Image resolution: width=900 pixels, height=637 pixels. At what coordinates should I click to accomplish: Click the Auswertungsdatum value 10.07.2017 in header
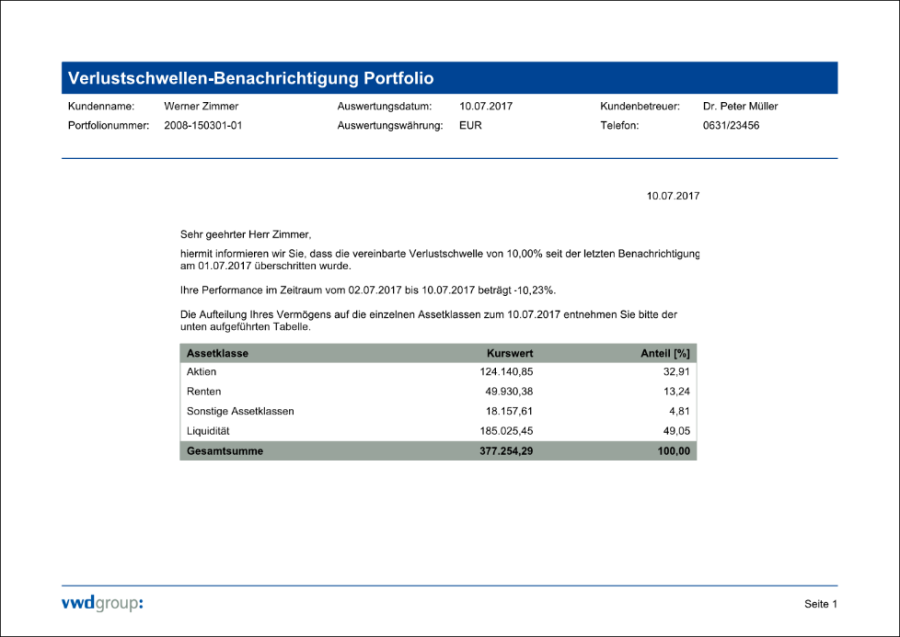click(x=486, y=106)
